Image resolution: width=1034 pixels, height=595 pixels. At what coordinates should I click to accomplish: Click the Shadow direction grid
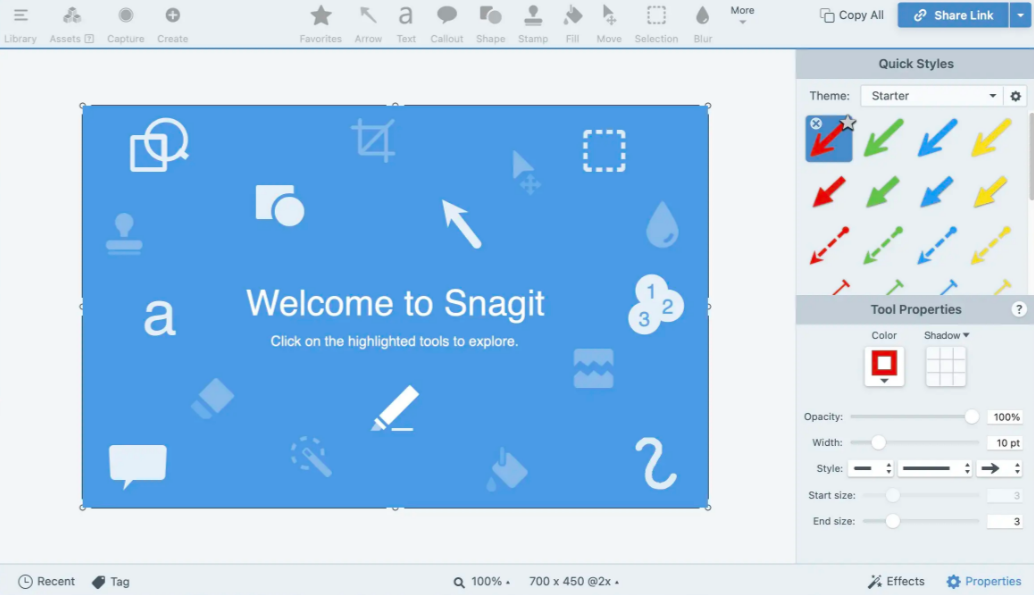tap(946, 366)
